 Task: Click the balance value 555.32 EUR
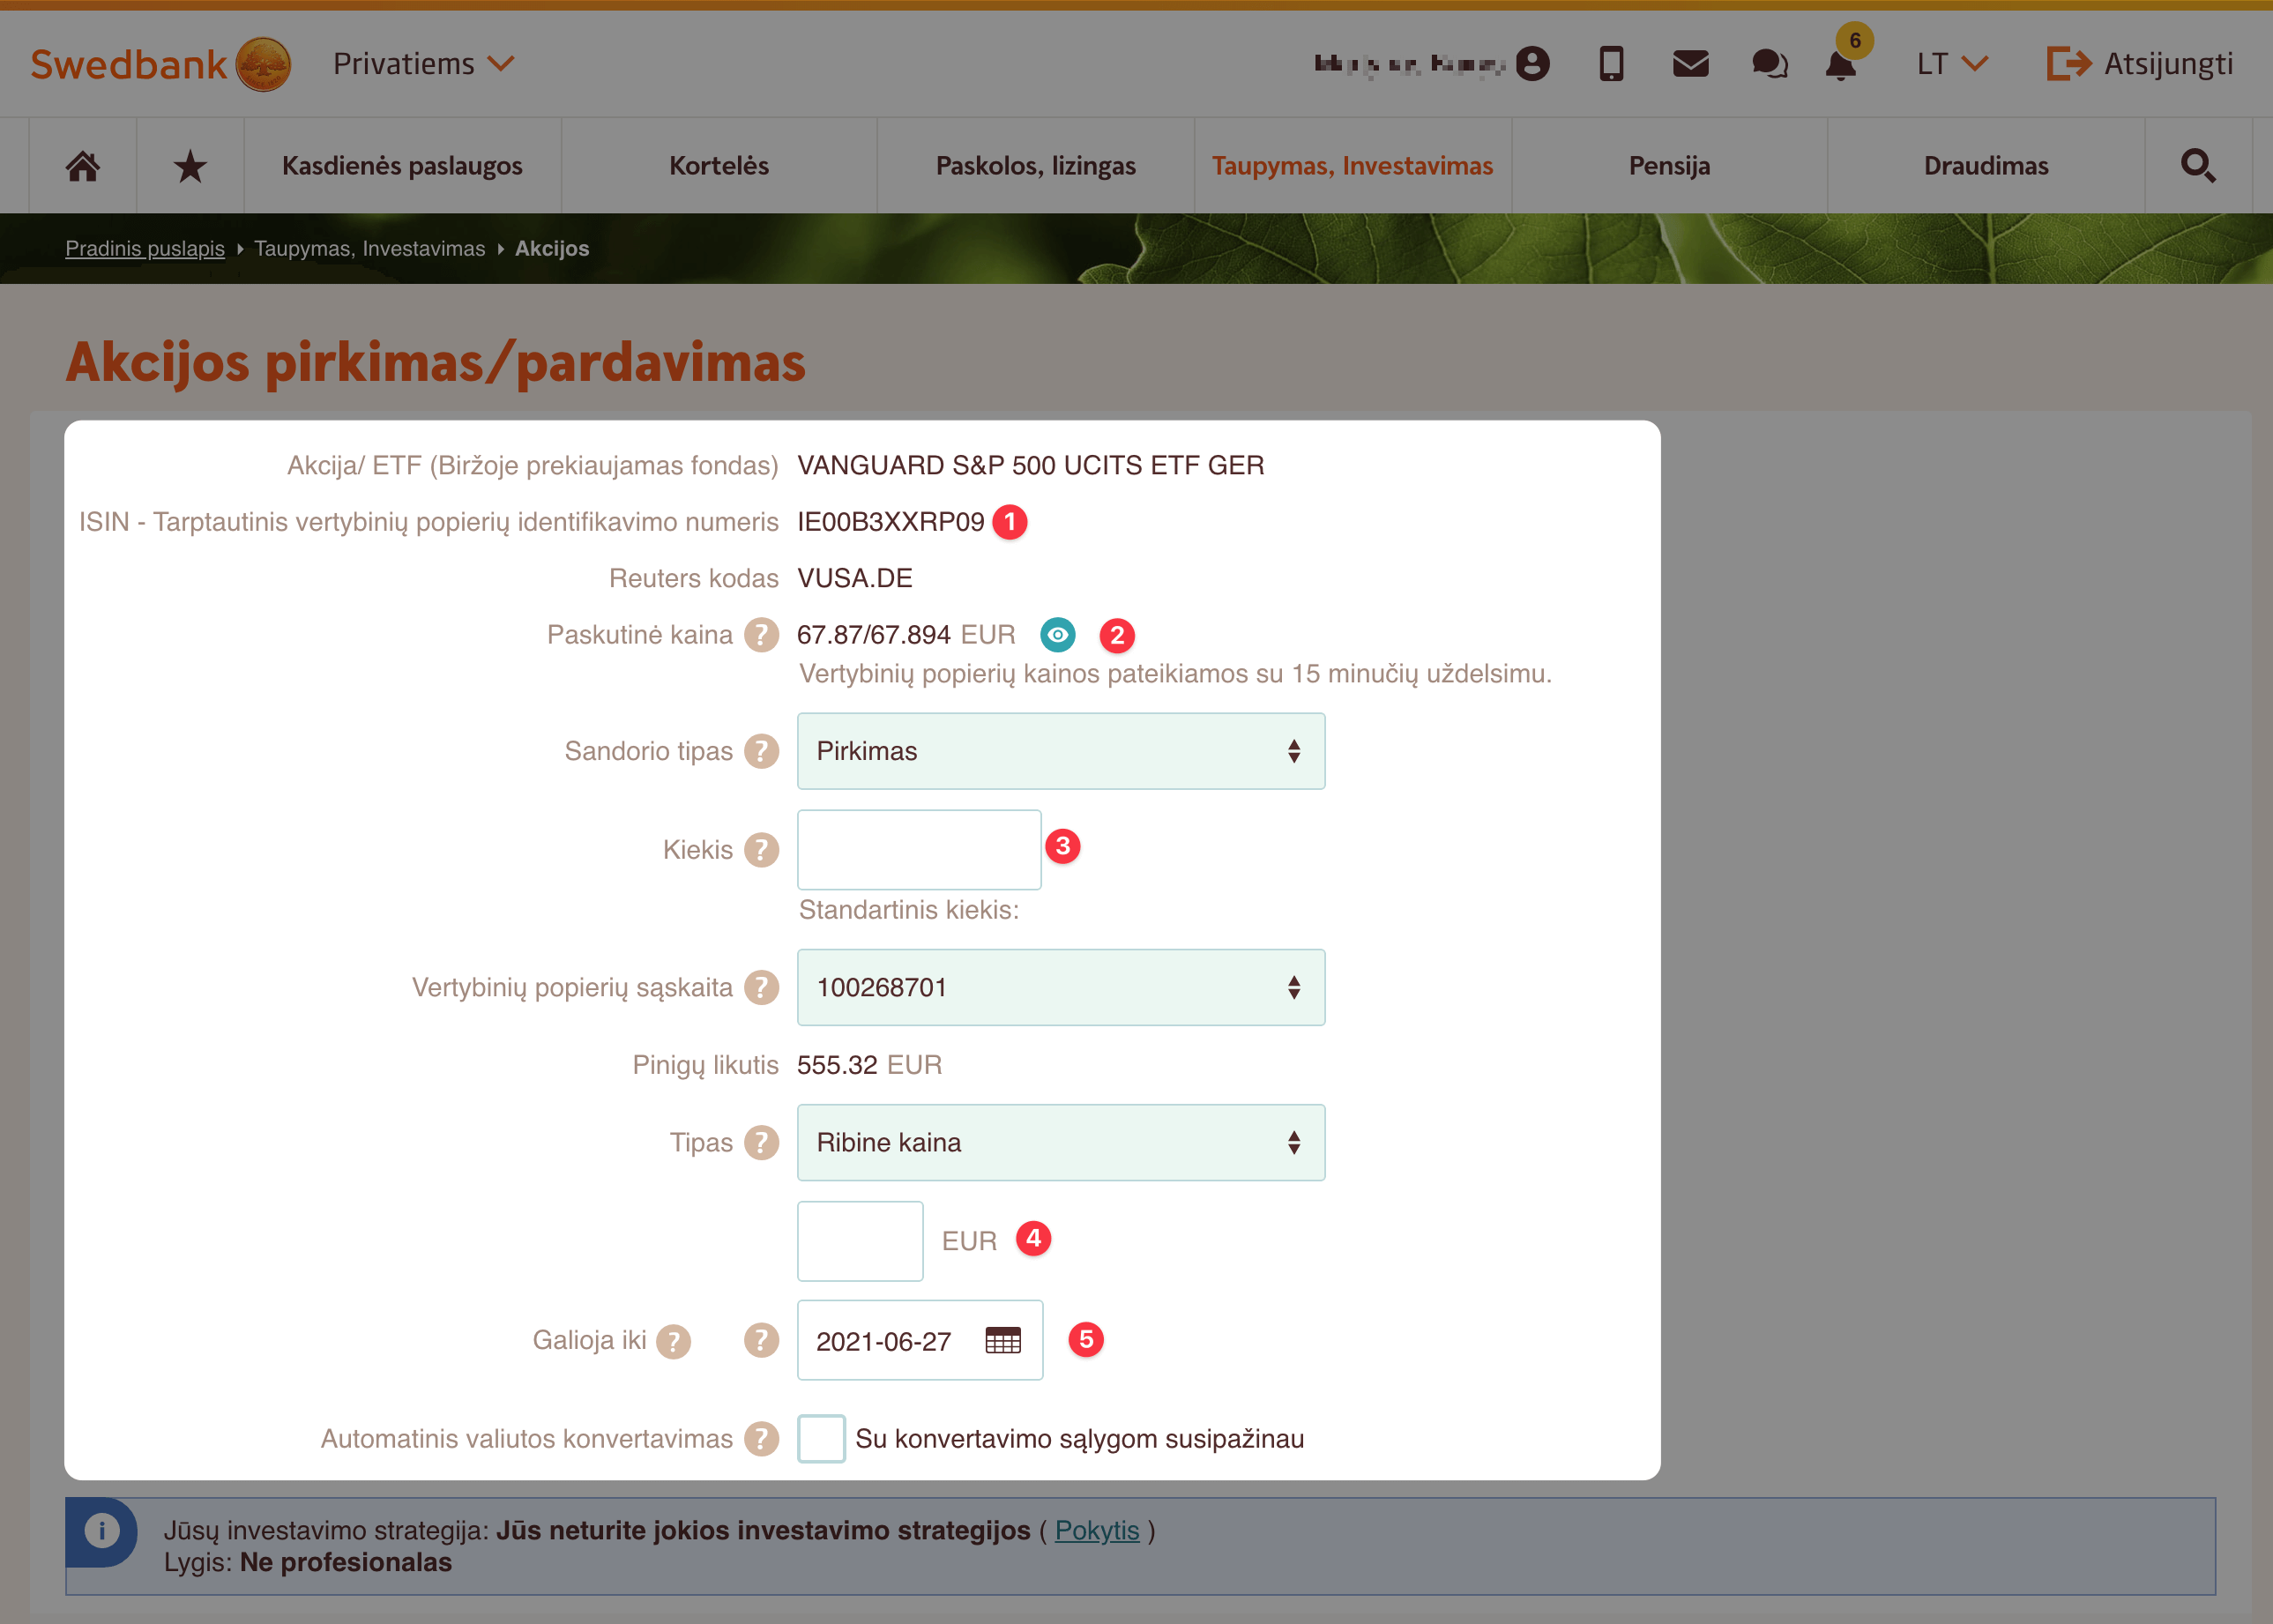pyautogui.click(x=869, y=1065)
